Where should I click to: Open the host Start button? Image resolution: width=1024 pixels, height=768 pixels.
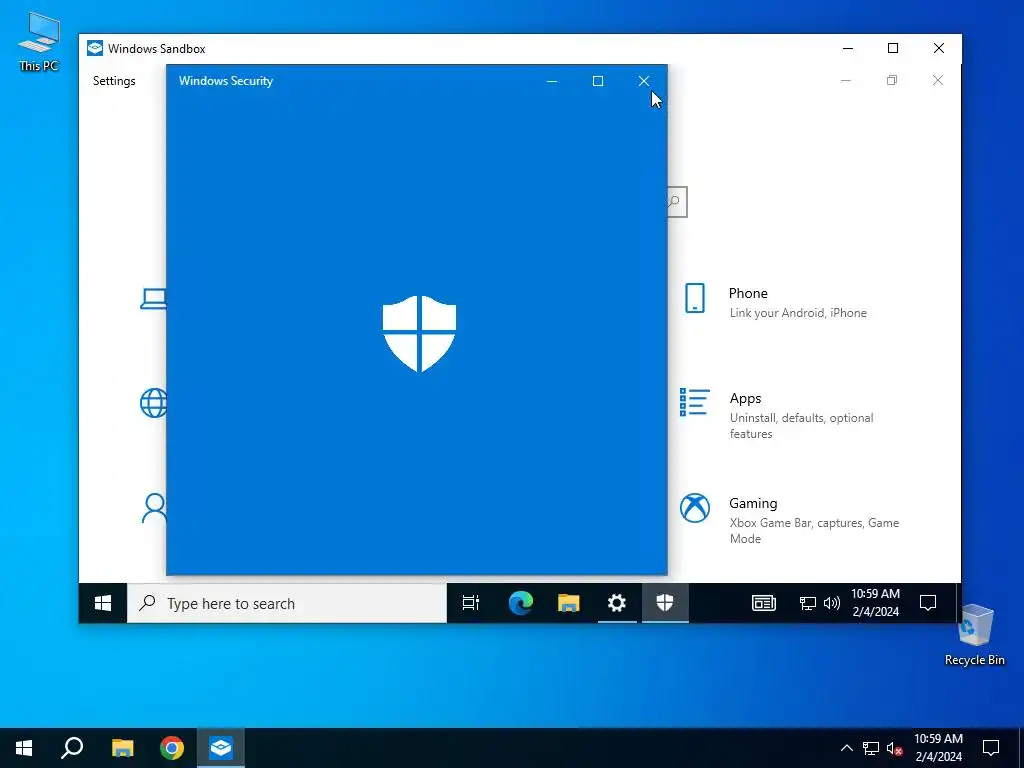24,748
